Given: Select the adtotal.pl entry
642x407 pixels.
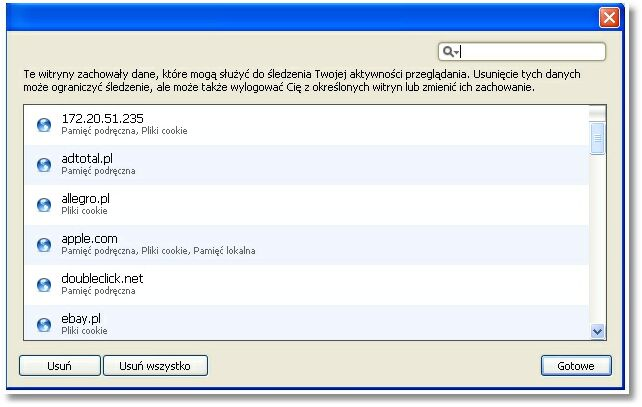Looking at the screenshot, I should pos(307,165).
